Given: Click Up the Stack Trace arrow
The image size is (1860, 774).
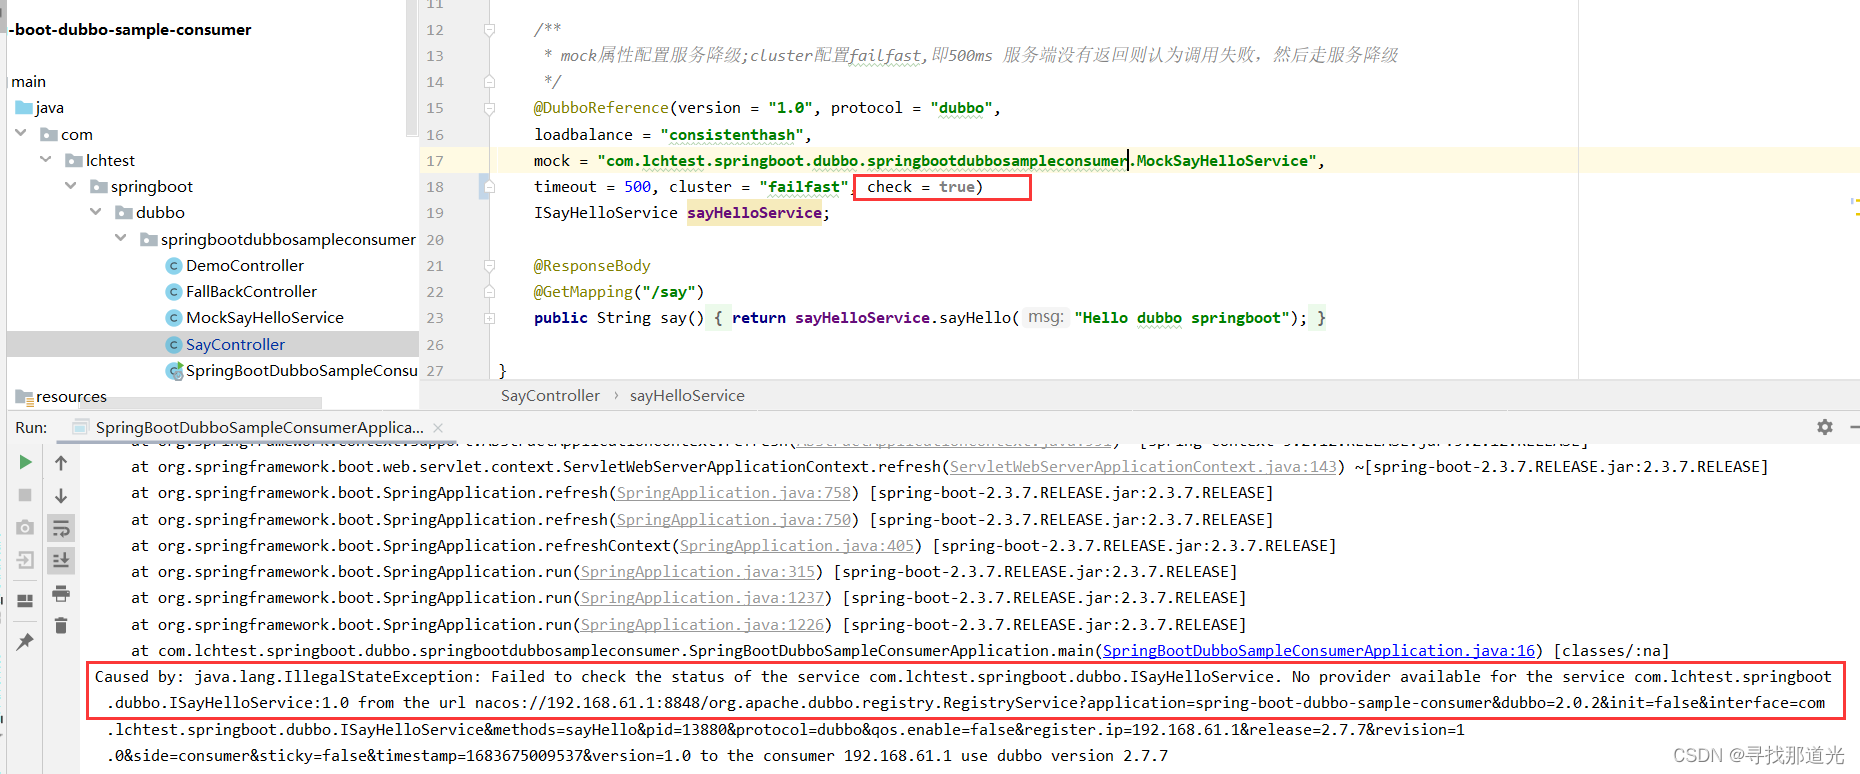Looking at the screenshot, I should [x=61, y=463].
